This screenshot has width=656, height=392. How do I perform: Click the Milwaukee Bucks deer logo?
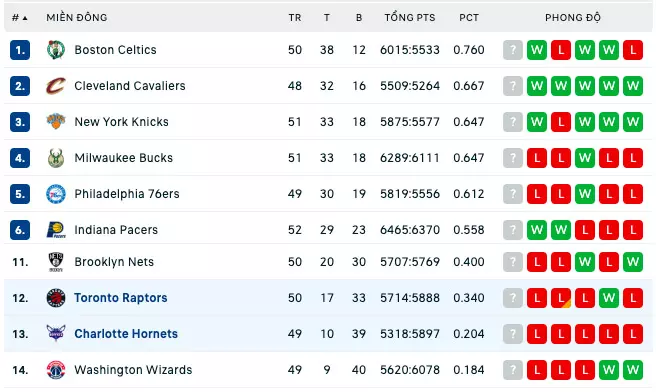[x=56, y=158]
